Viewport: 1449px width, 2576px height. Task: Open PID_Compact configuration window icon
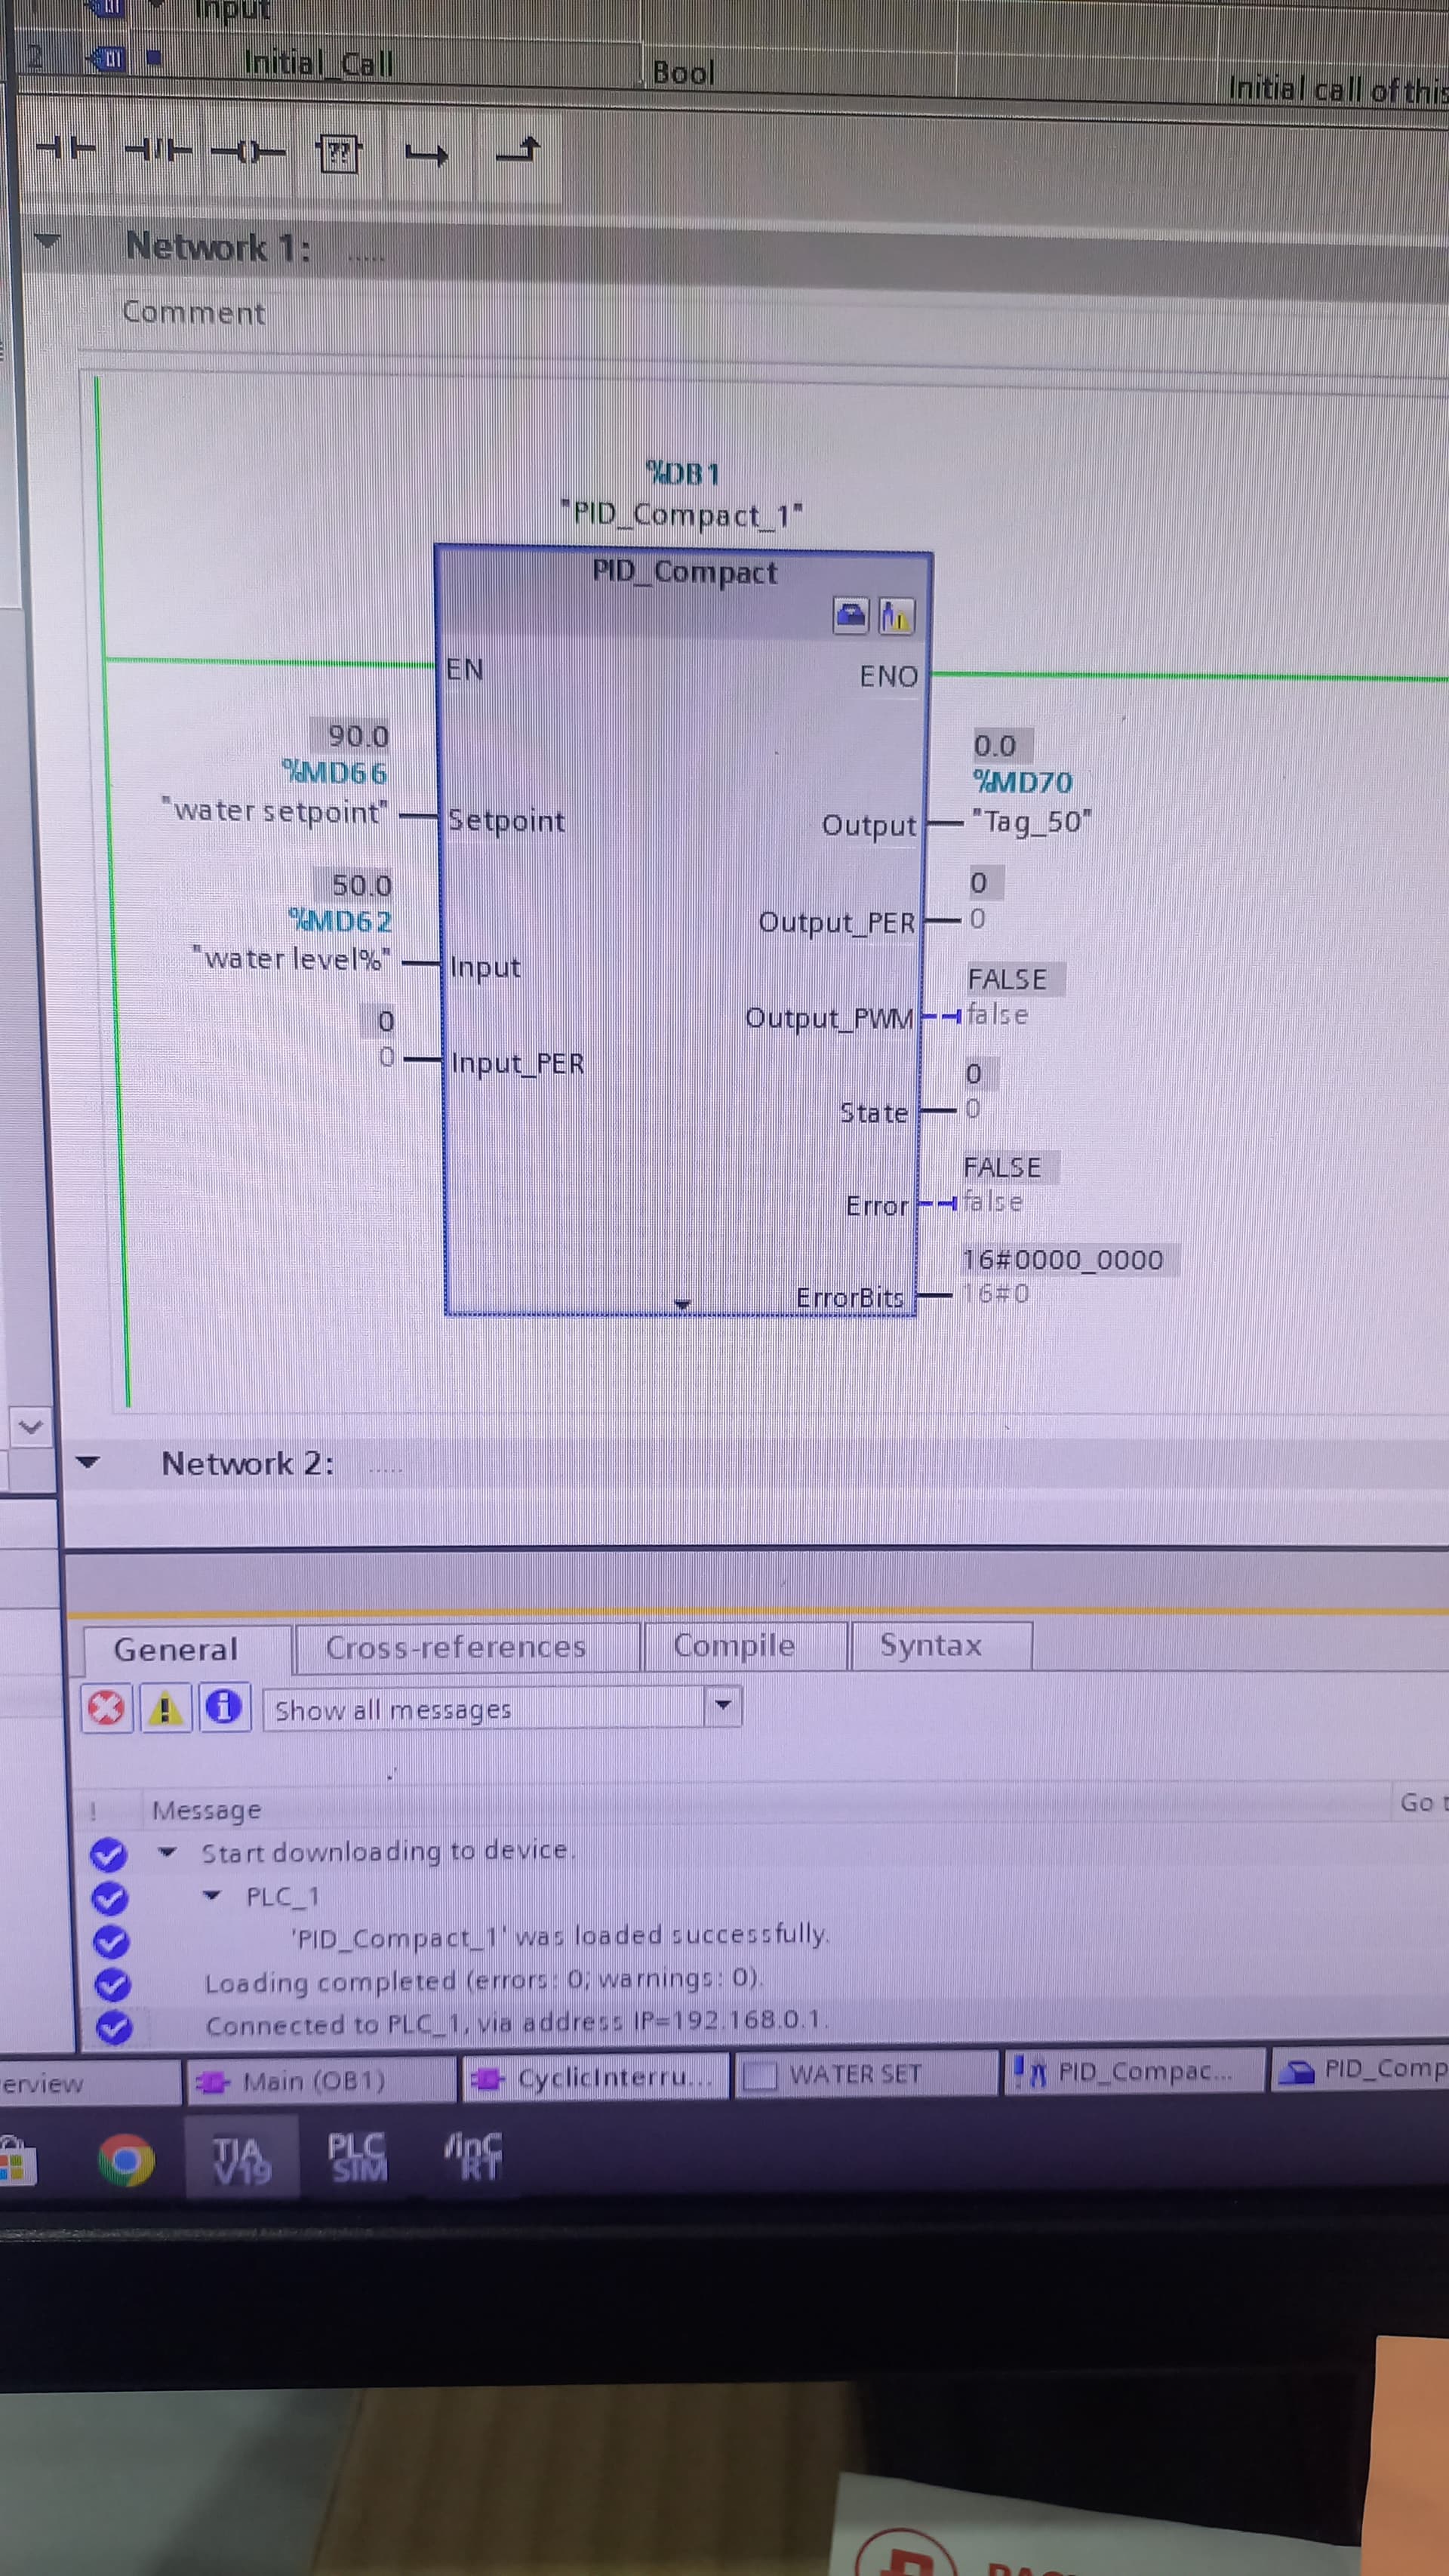(x=850, y=614)
